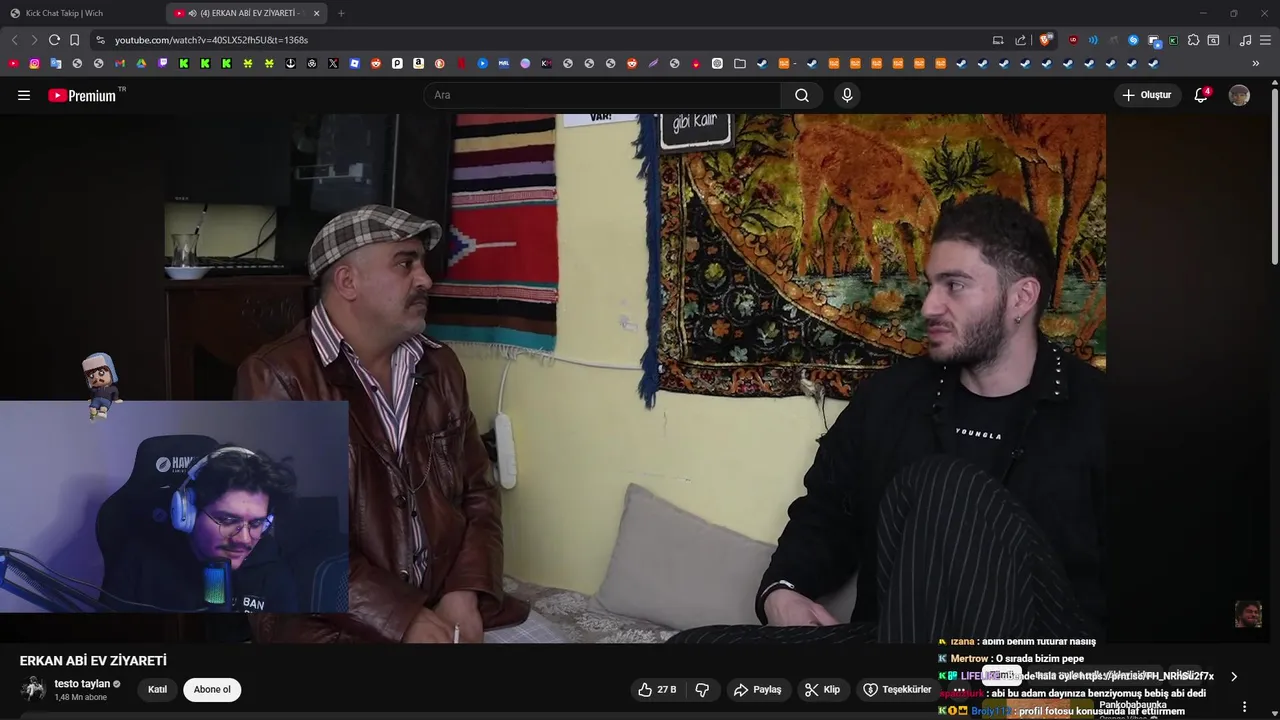Viewport: 1280px width, 720px height.
Task: Open X (Twitter) bookmark icon
Action: tap(333, 63)
